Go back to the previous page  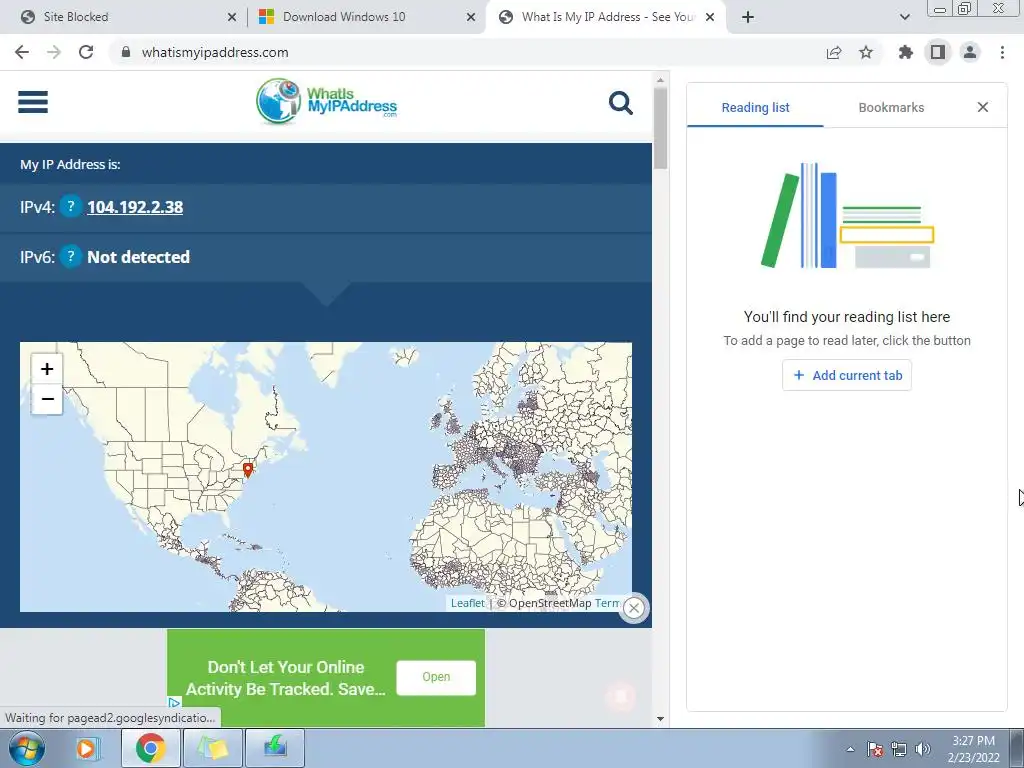(x=22, y=52)
